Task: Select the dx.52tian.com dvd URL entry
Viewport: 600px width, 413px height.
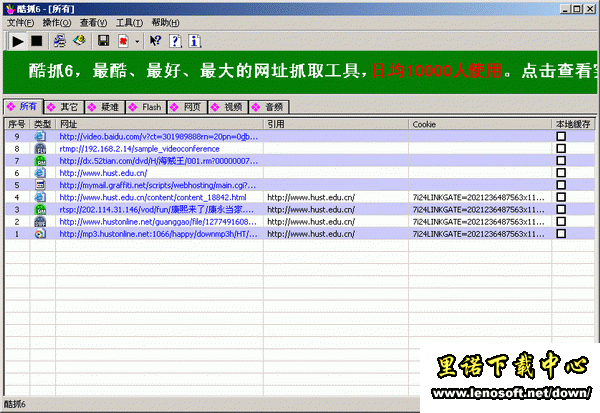Action: [x=158, y=161]
